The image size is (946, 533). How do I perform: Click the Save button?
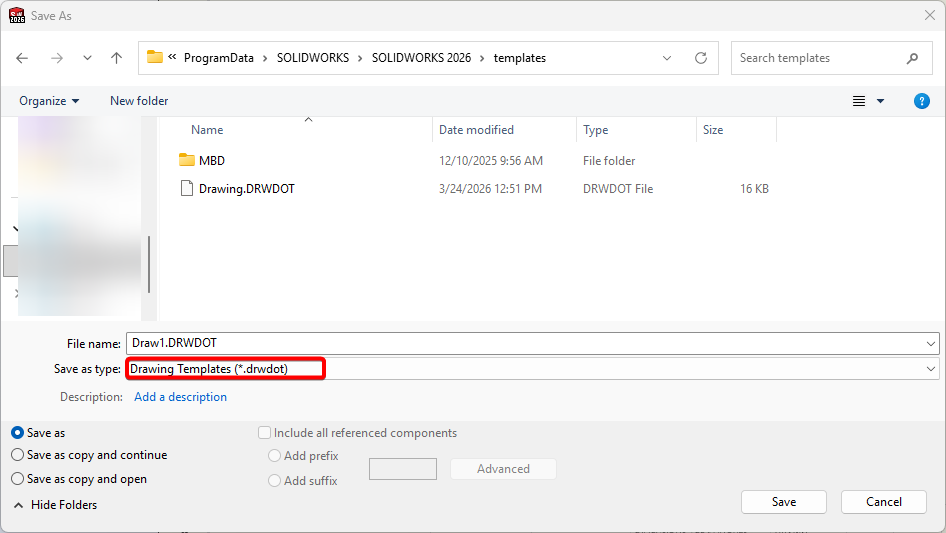point(784,502)
